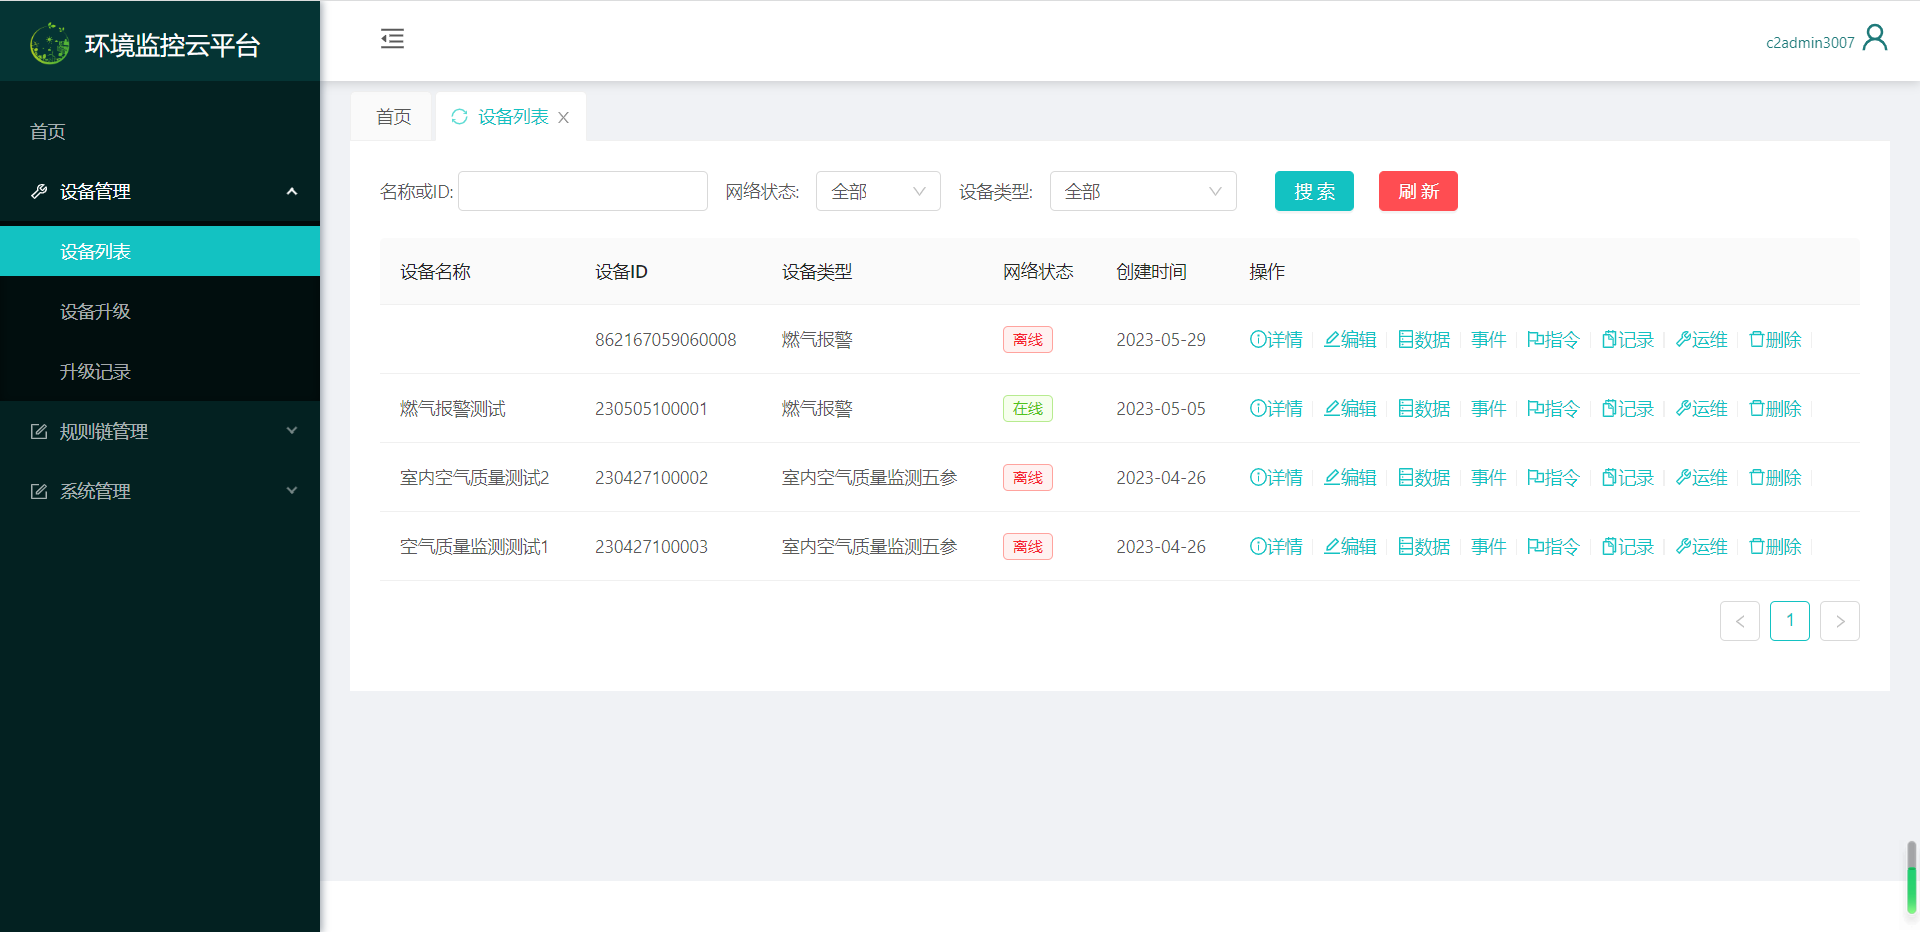Open 指令 for 空气质量监测测试1
Screen dimensions: 1920x932
(x=1553, y=547)
